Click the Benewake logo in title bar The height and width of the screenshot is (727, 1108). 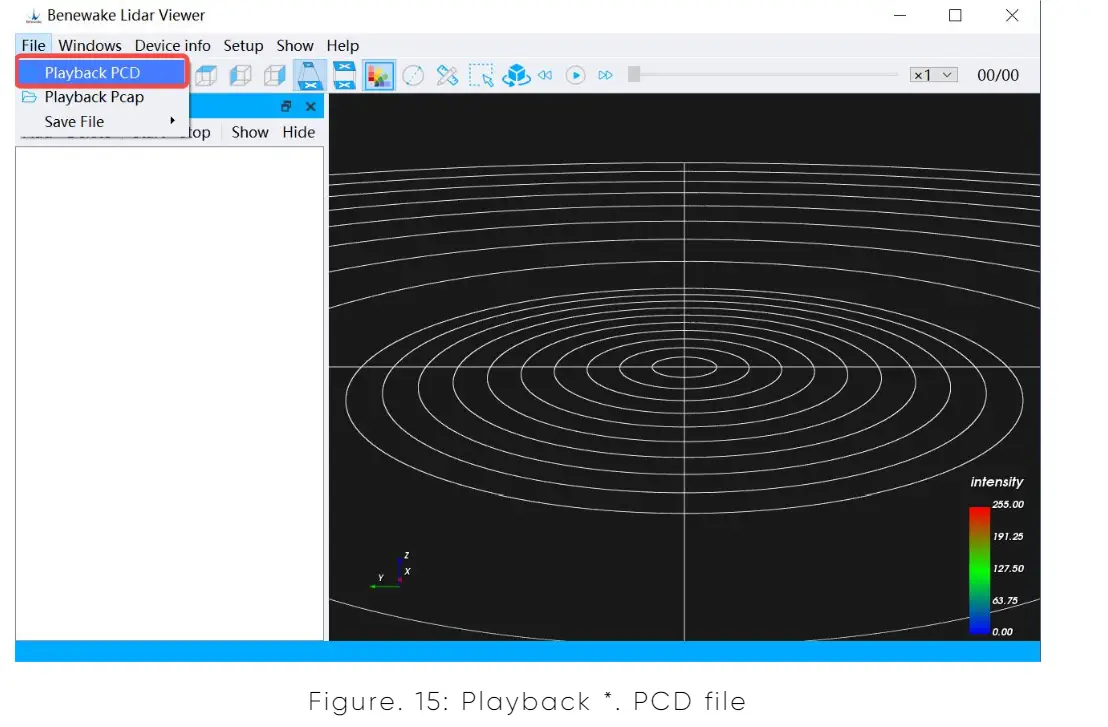coord(33,16)
